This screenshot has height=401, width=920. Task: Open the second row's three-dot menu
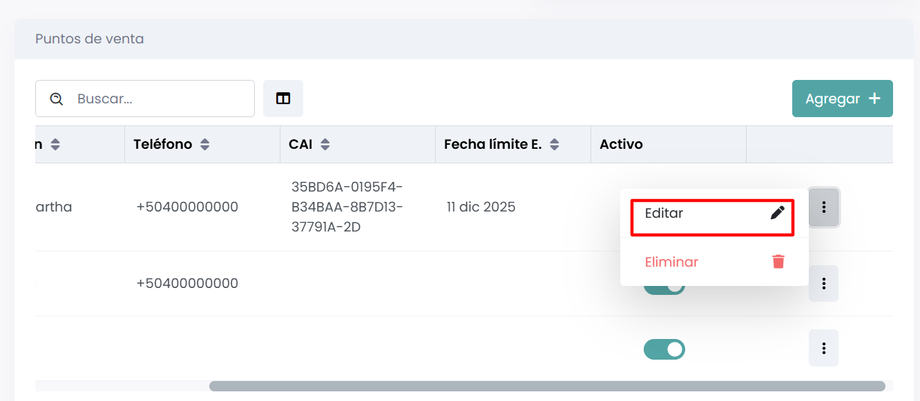pyautogui.click(x=823, y=283)
